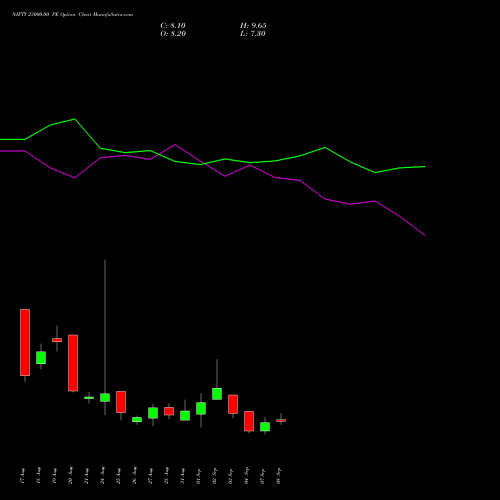Click the "20 Aug" date axis label
Image resolution: width=500 pixels, height=500 pixels.
pos(71,475)
